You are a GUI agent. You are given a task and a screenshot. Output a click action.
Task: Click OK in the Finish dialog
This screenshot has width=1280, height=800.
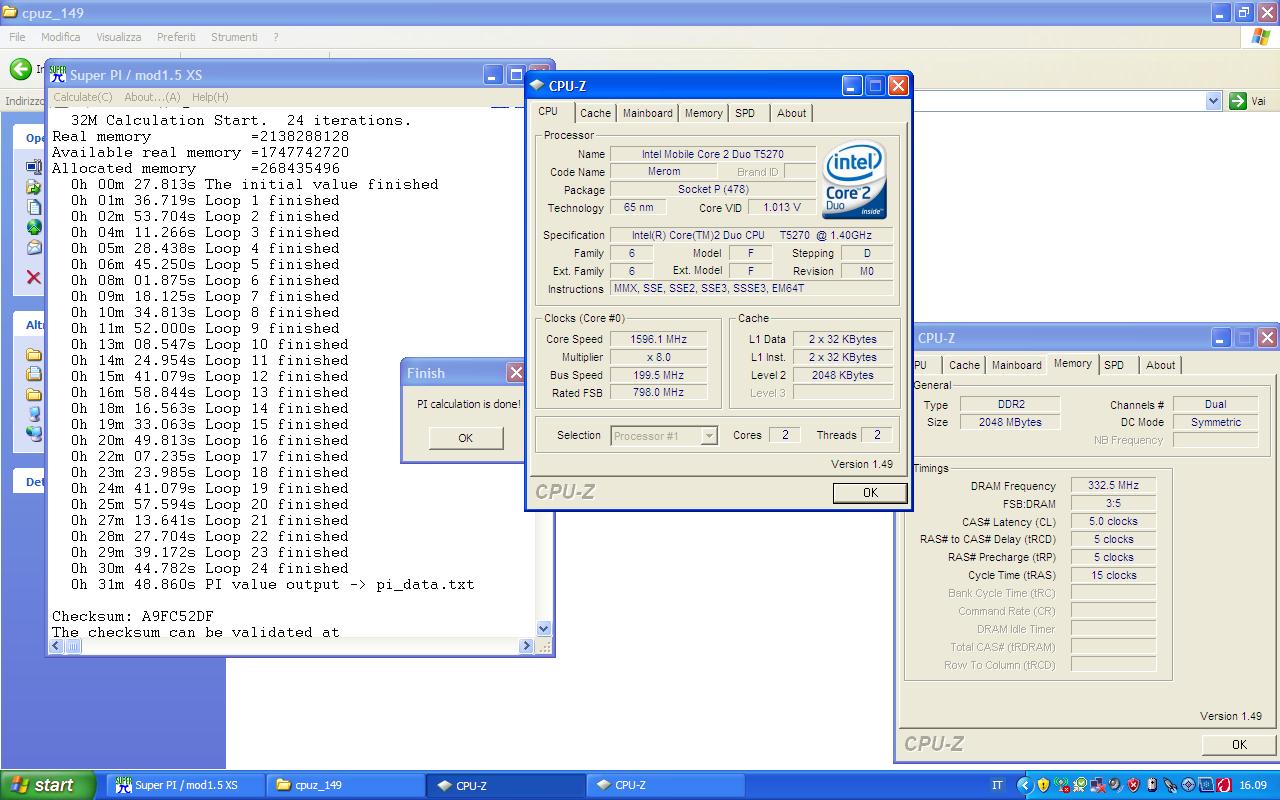(465, 438)
